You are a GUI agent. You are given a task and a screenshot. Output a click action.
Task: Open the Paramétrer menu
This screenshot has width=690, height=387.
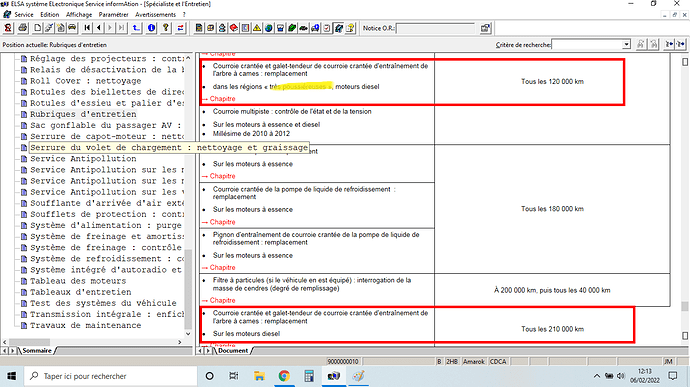tap(113, 15)
